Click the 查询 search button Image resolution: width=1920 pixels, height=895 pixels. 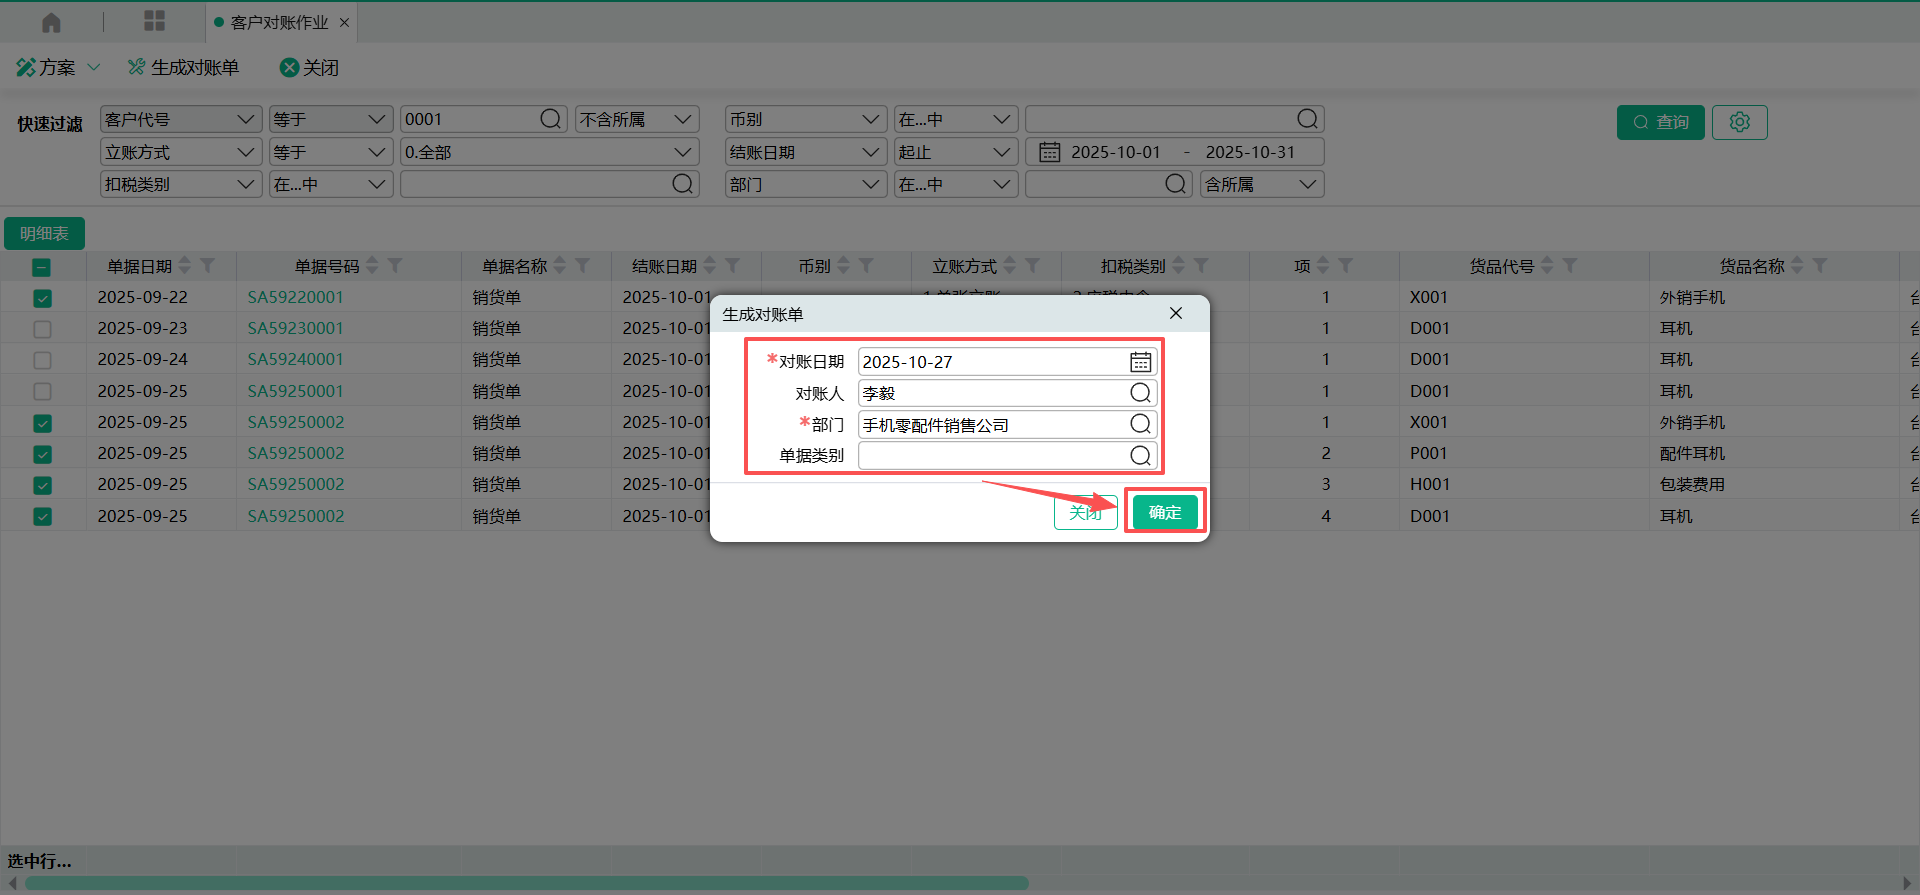pyautogui.click(x=1660, y=122)
